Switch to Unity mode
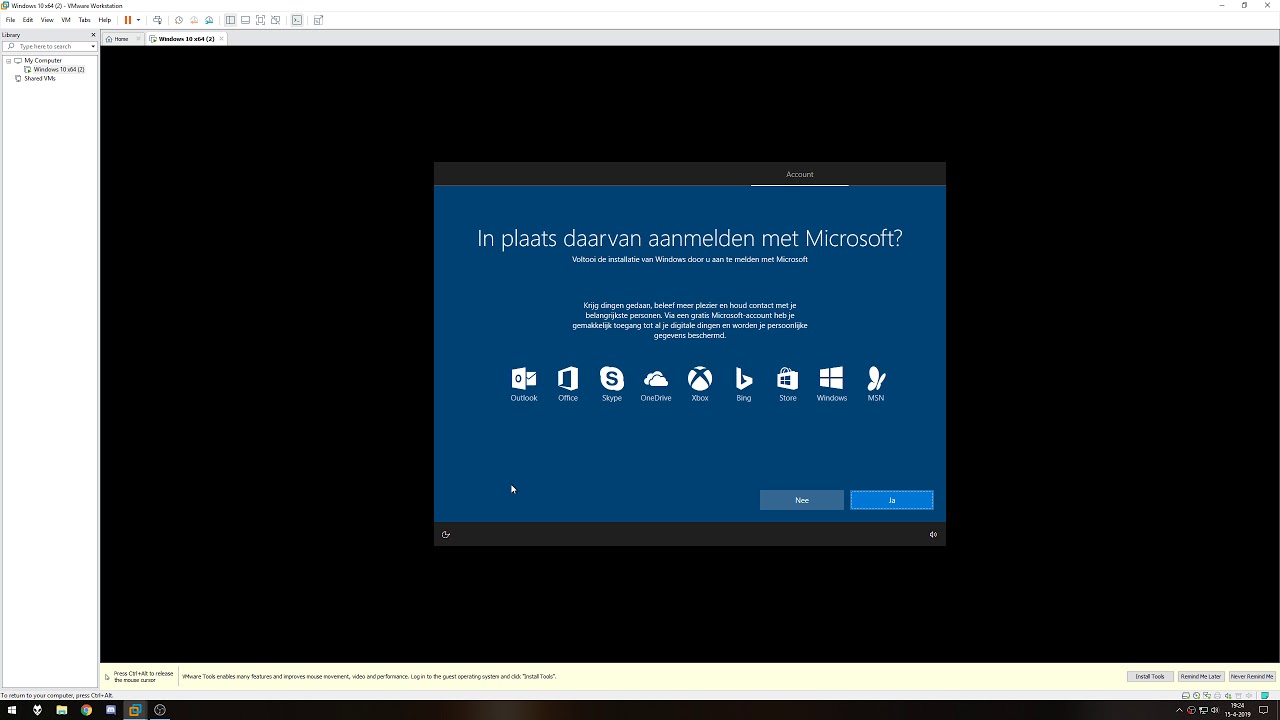Viewport: 1280px width, 720px height. pos(275,20)
